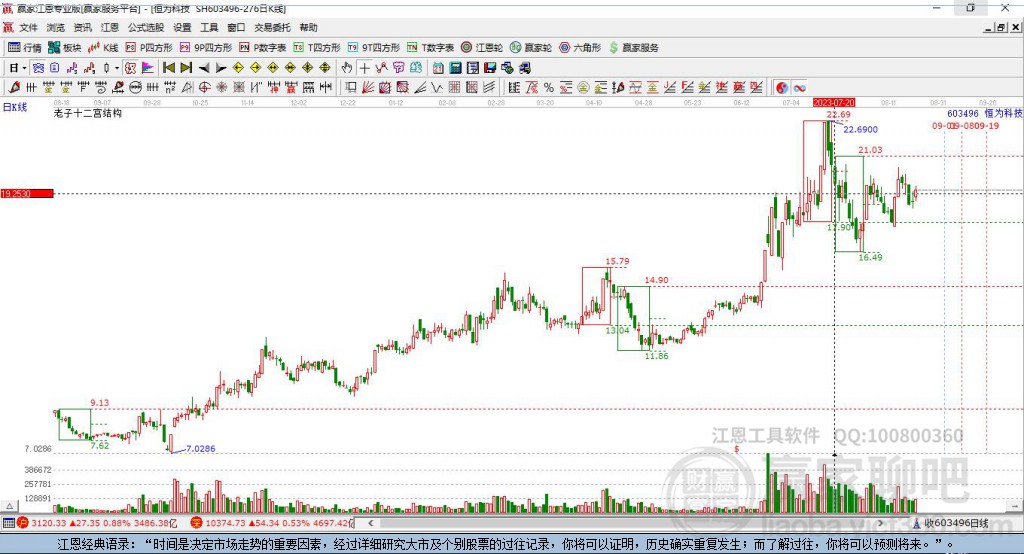Open the T数字表 tool
Image resolution: width=1024 pixels, height=554 pixels.
(x=430, y=48)
